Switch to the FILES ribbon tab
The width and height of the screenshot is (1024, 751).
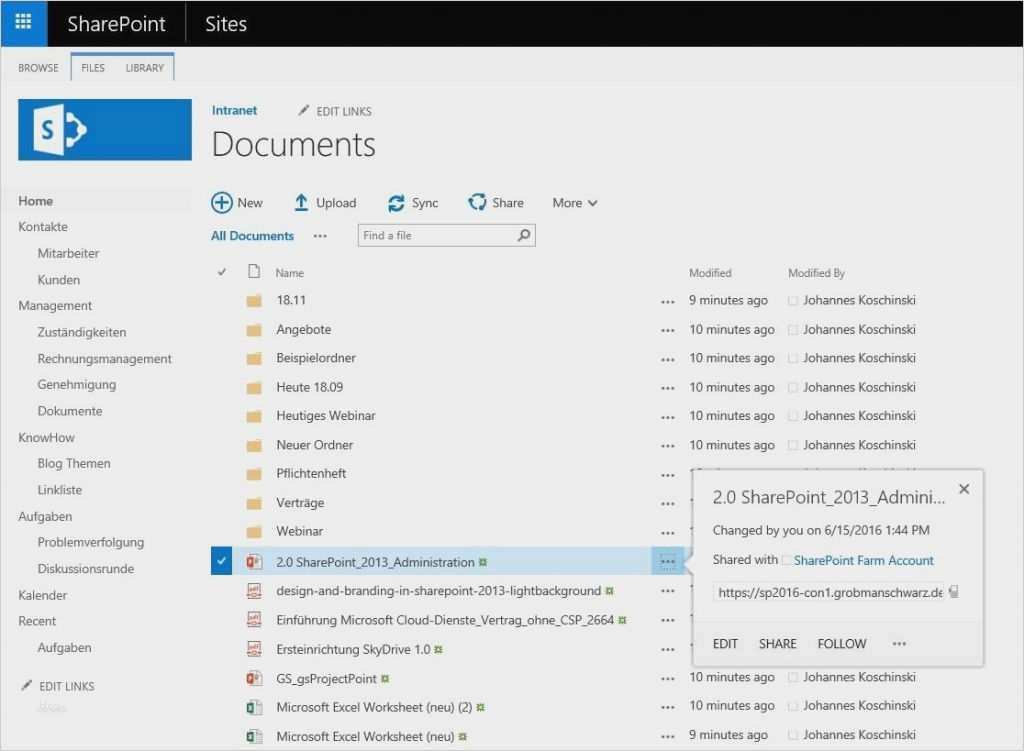tap(93, 68)
